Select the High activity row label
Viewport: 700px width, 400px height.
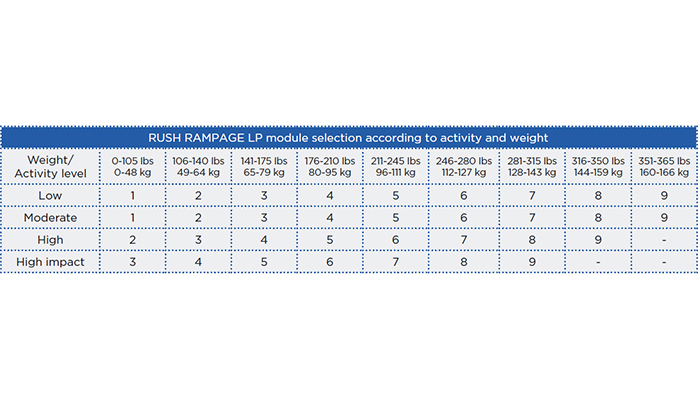(x=51, y=240)
